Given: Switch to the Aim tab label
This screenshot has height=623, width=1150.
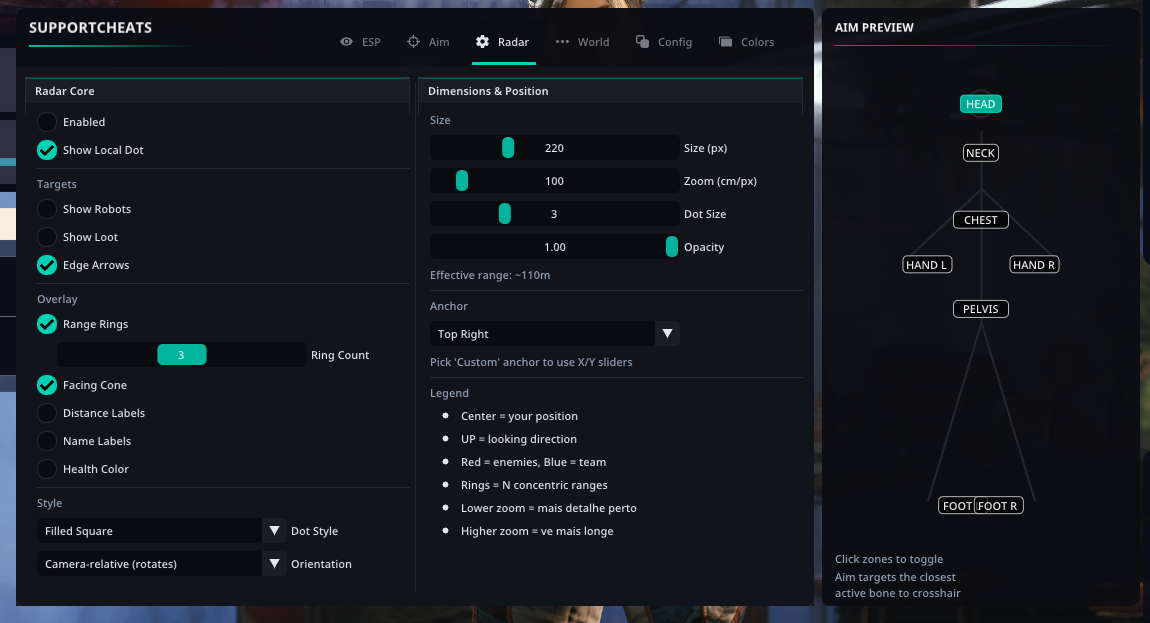Looking at the screenshot, I should pos(439,42).
